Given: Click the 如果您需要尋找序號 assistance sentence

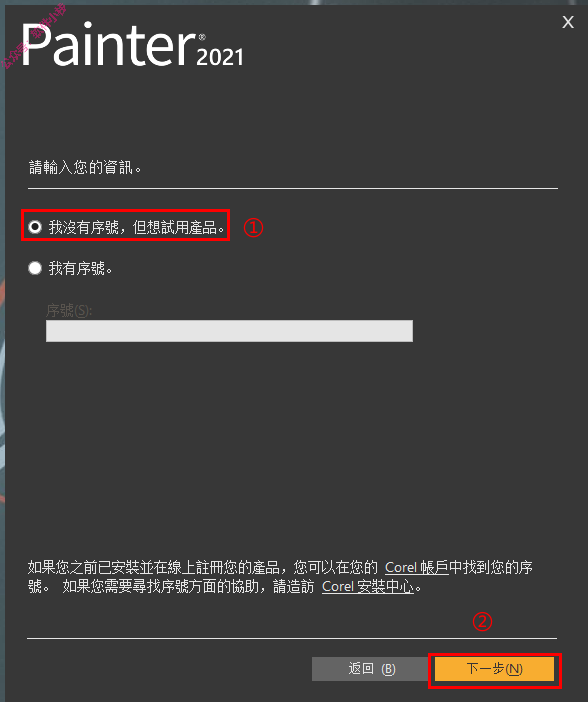Looking at the screenshot, I should click(x=242, y=586).
